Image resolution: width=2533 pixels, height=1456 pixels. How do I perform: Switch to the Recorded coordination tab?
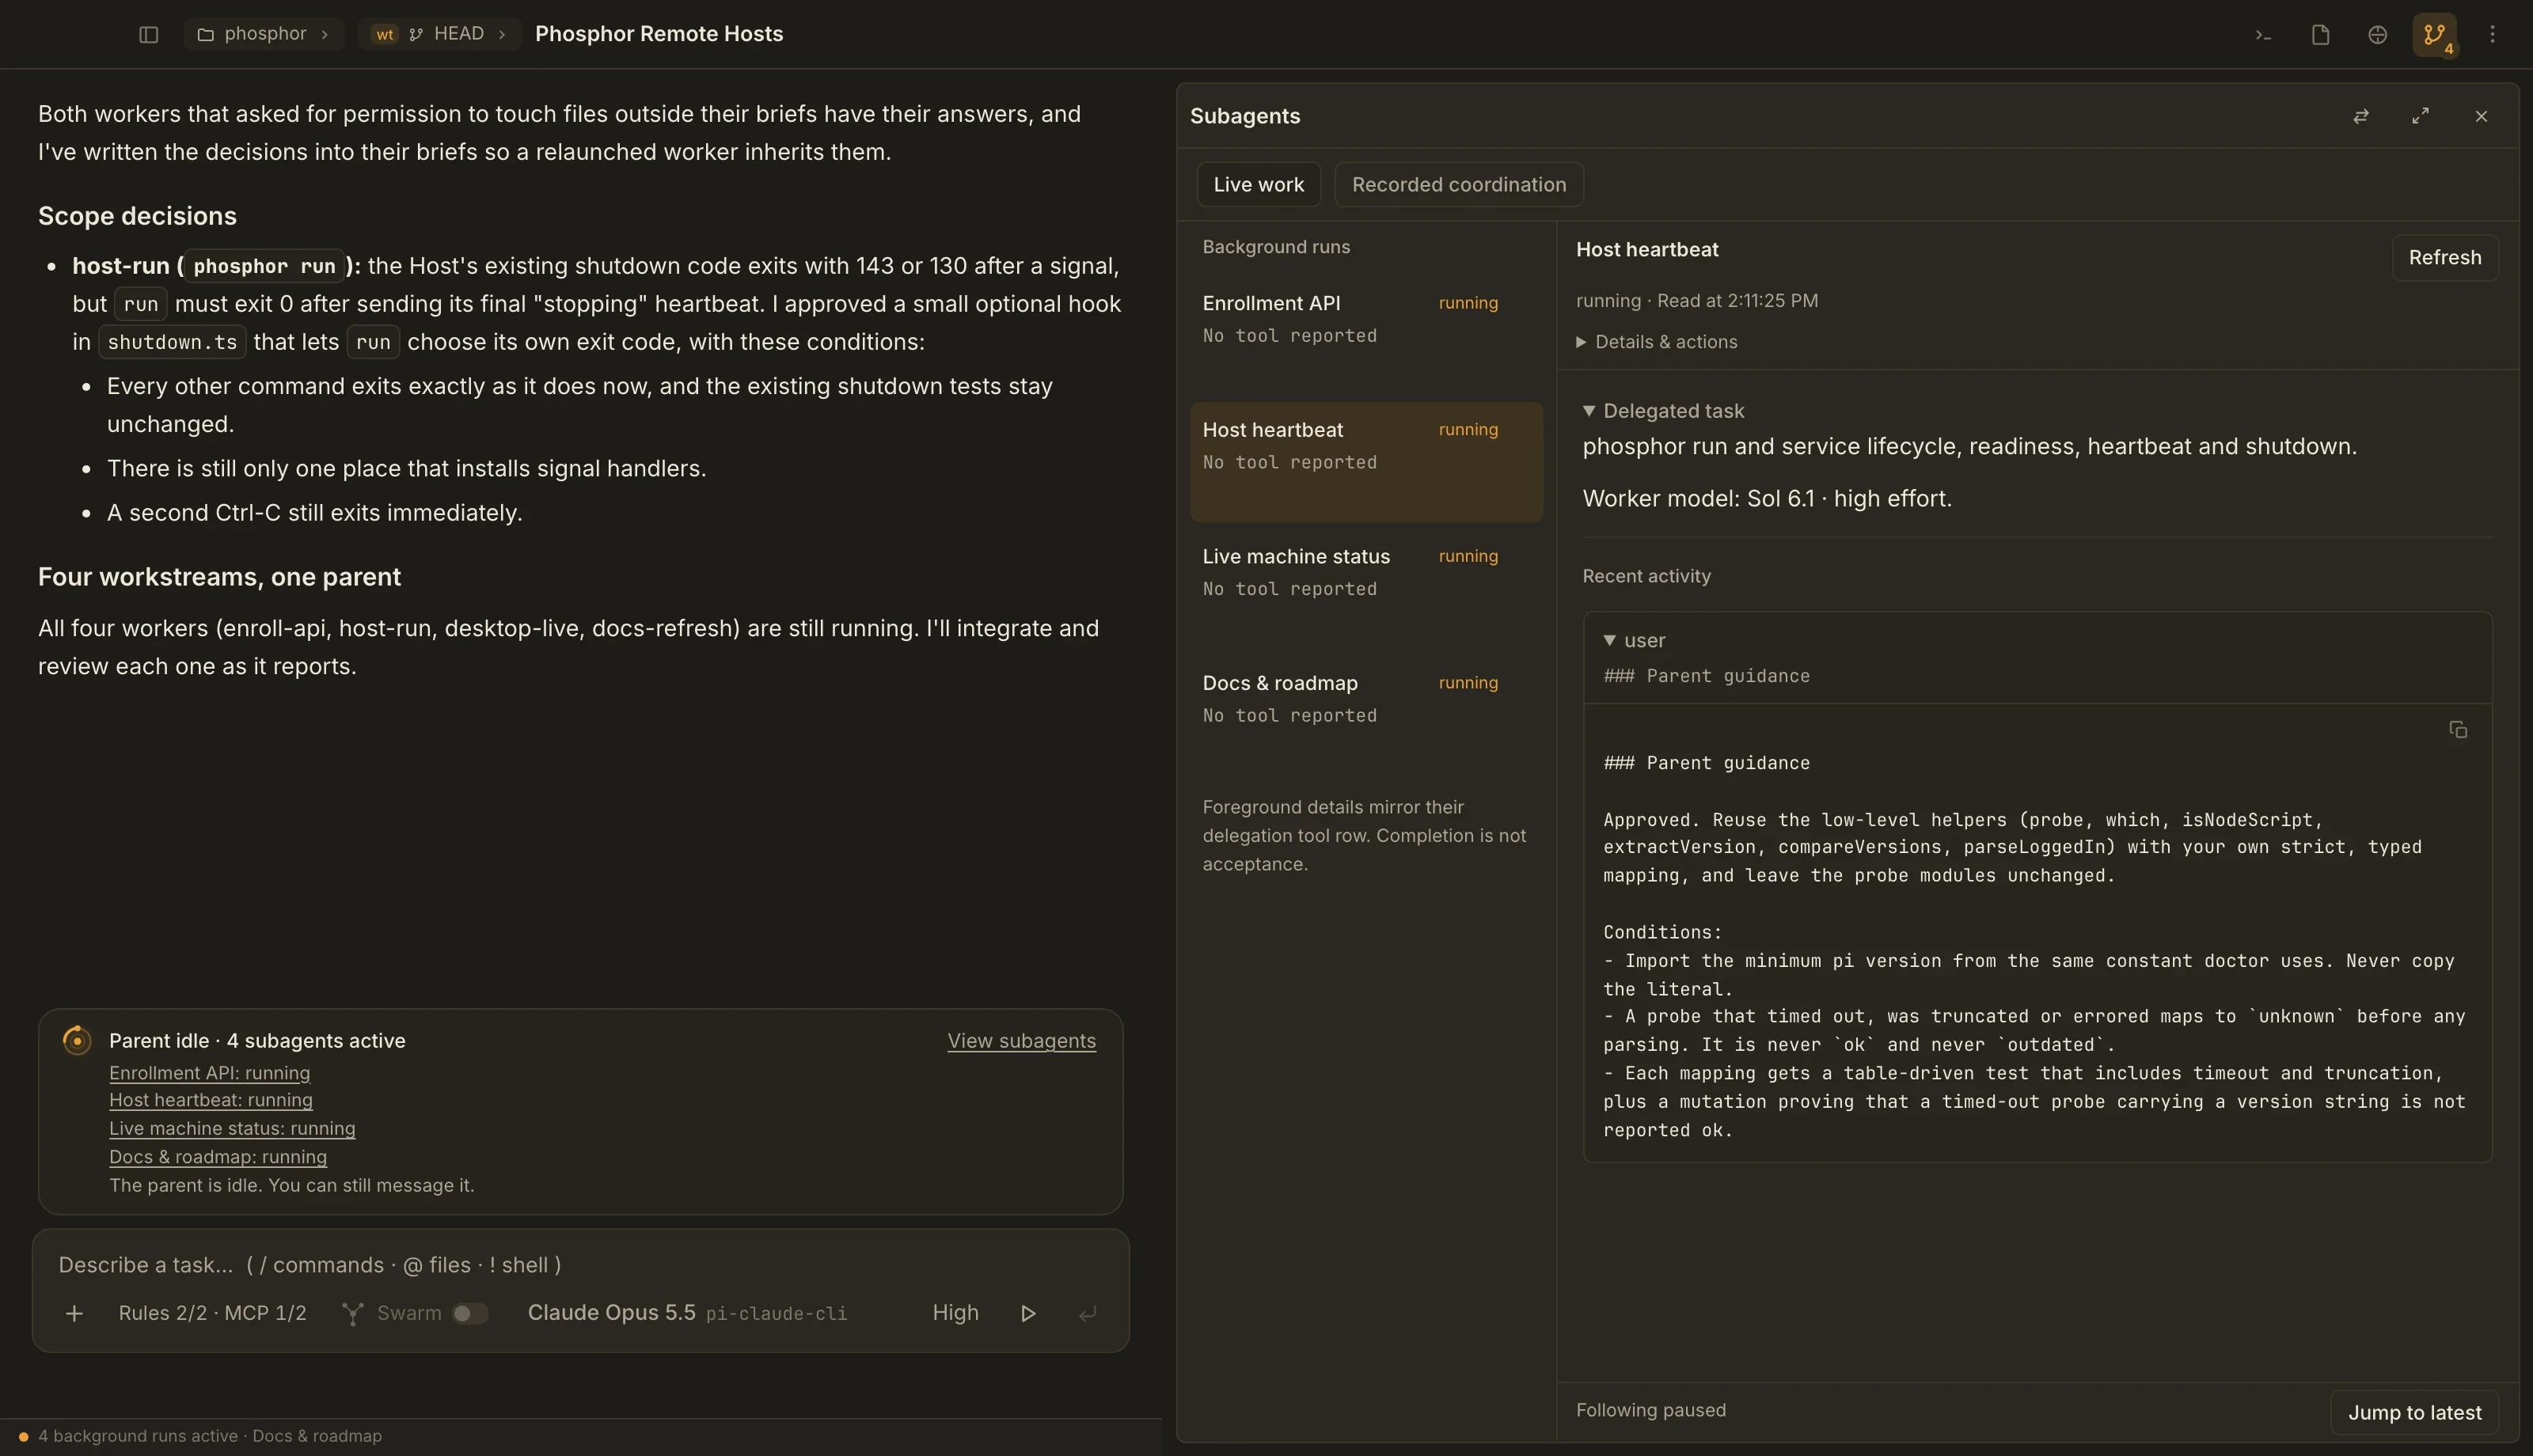tap(1459, 184)
